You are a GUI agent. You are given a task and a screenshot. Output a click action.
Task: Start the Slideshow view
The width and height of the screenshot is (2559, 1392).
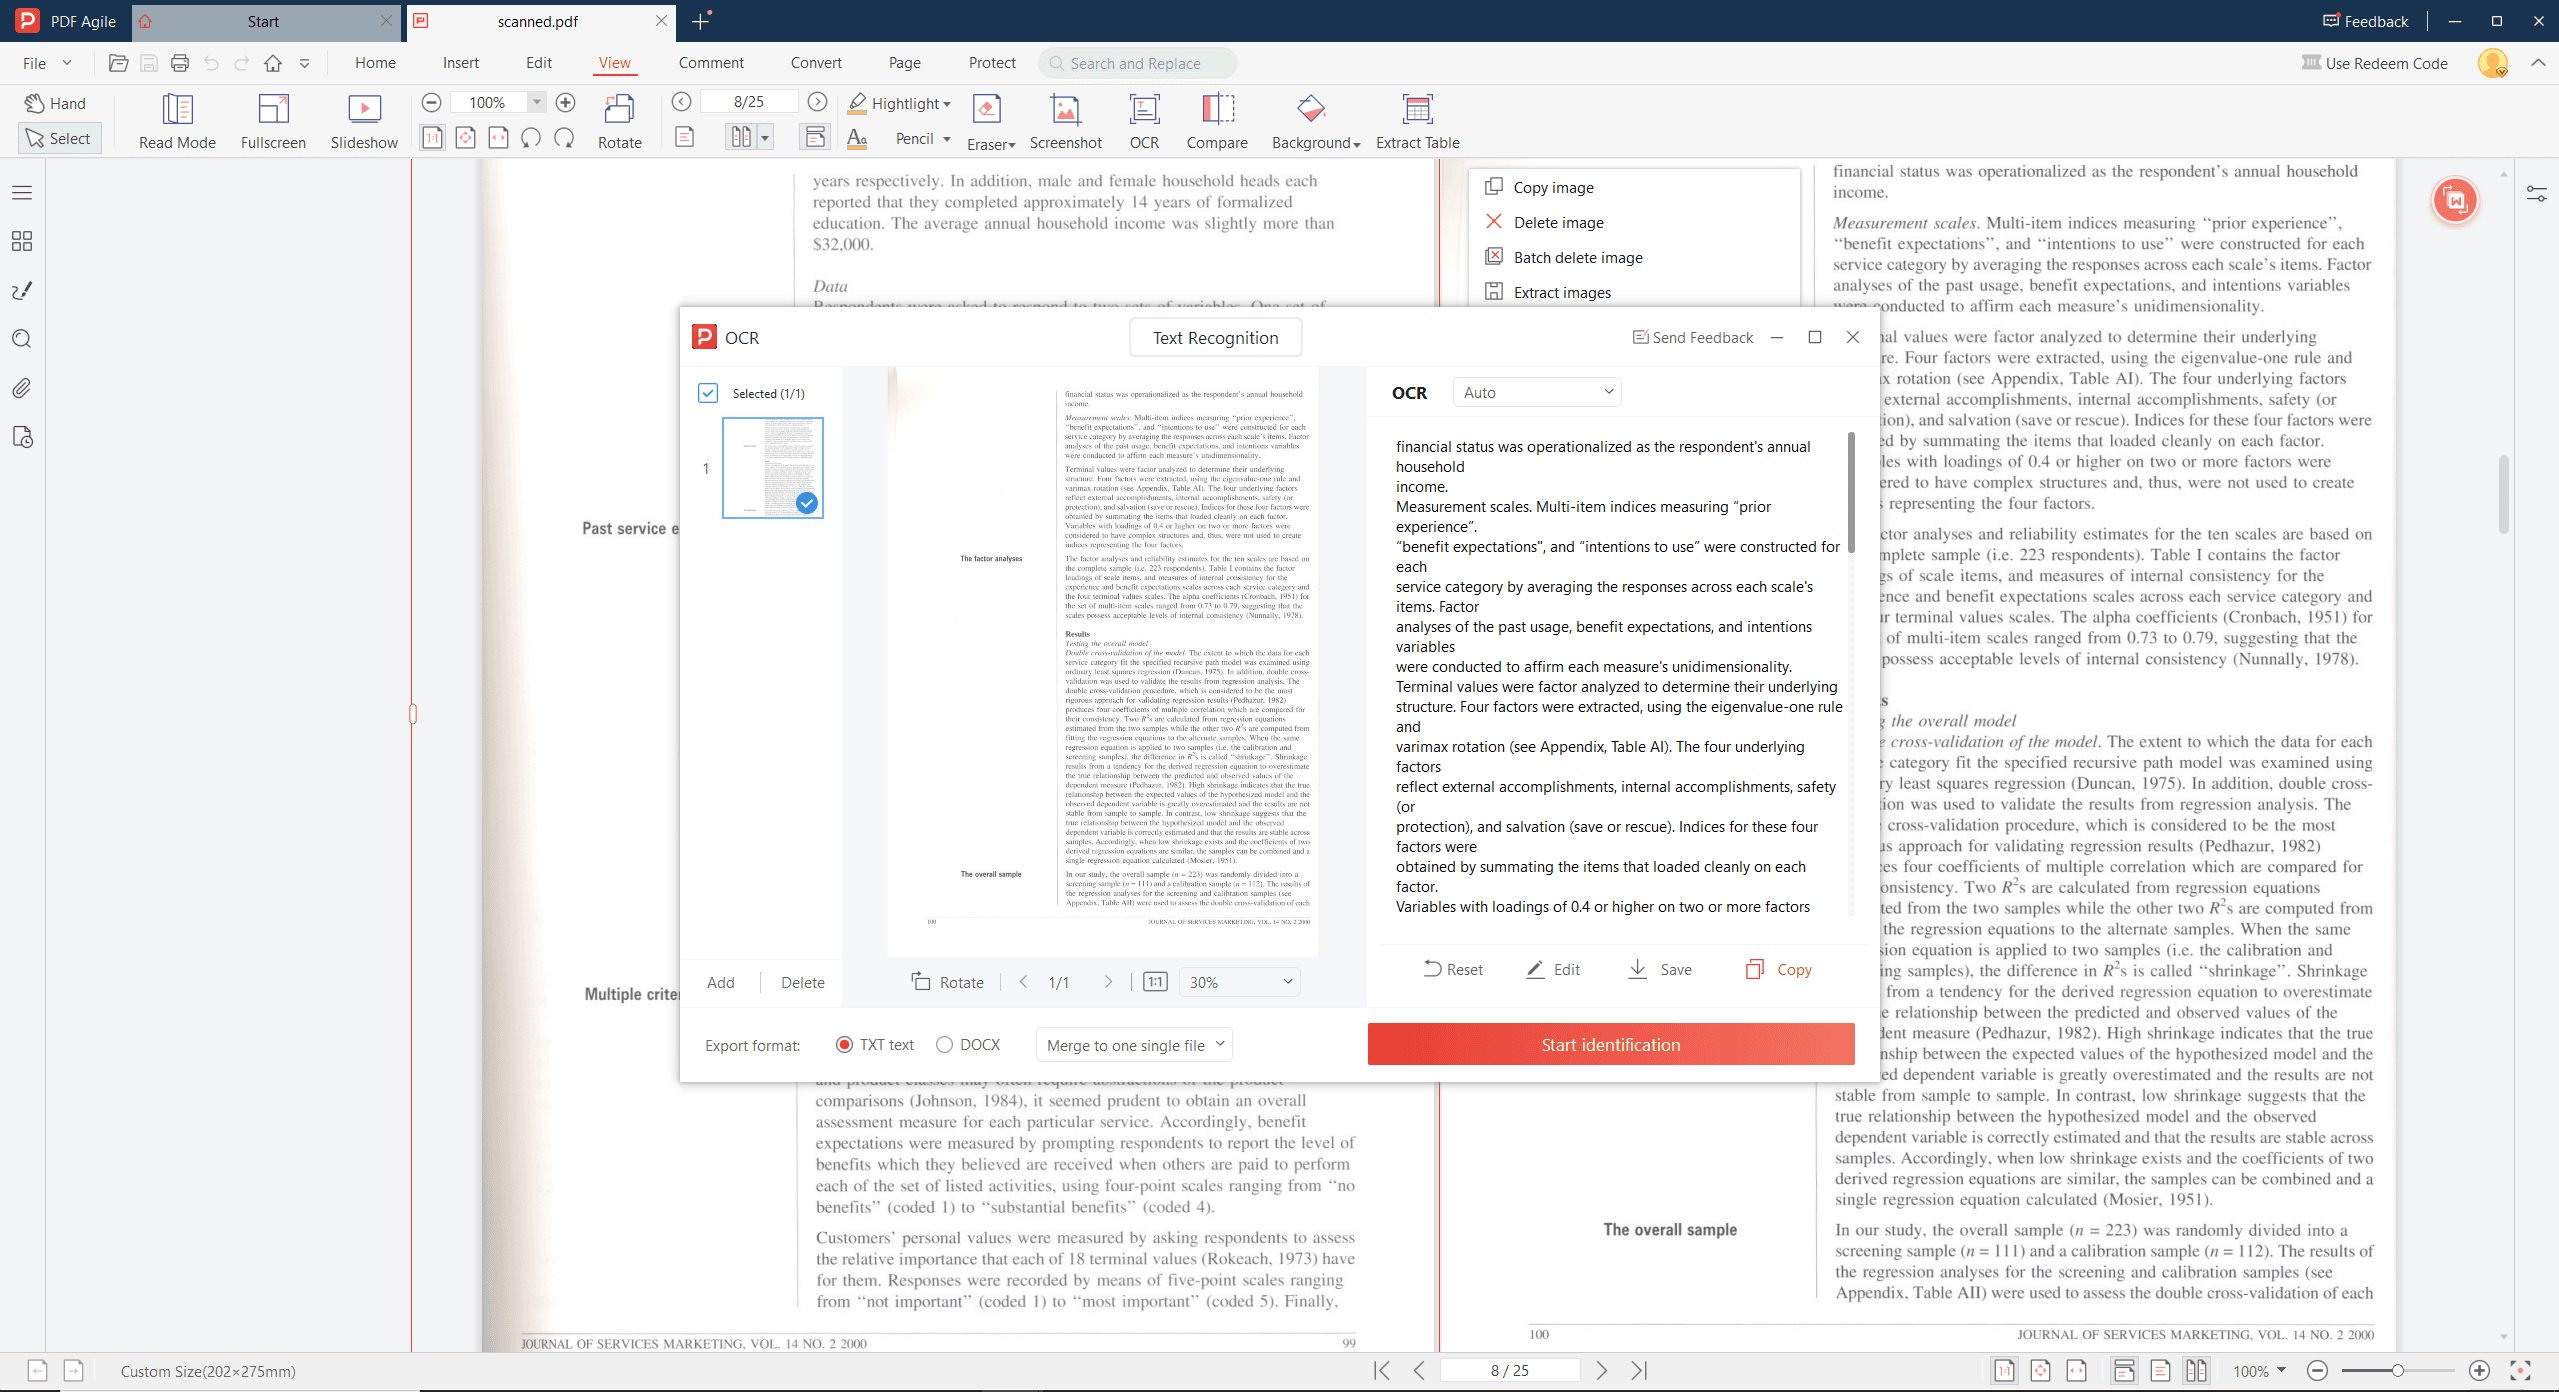point(364,121)
